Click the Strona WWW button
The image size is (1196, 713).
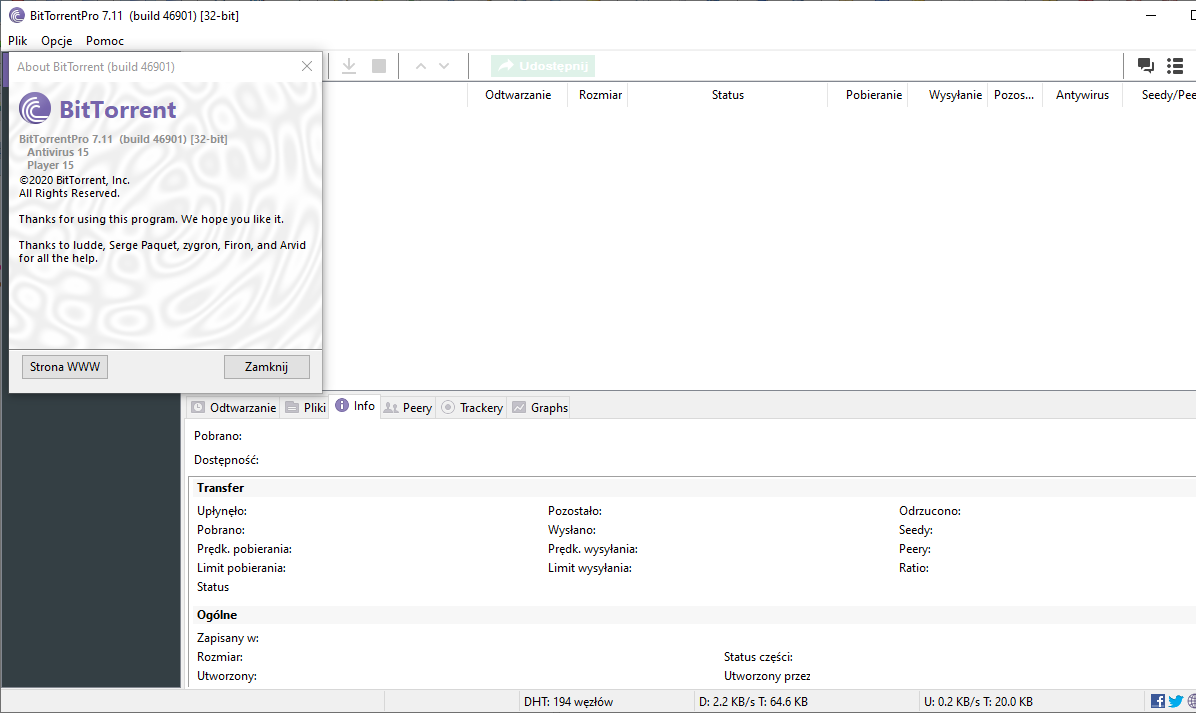point(65,367)
